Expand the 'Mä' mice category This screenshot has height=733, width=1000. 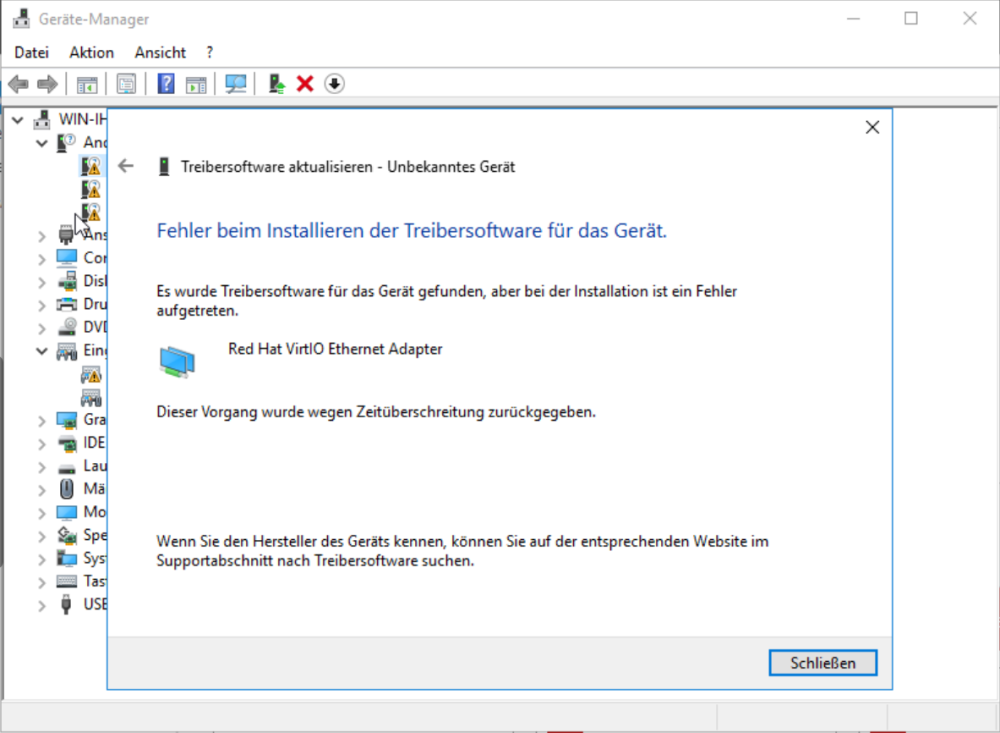coord(41,490)
